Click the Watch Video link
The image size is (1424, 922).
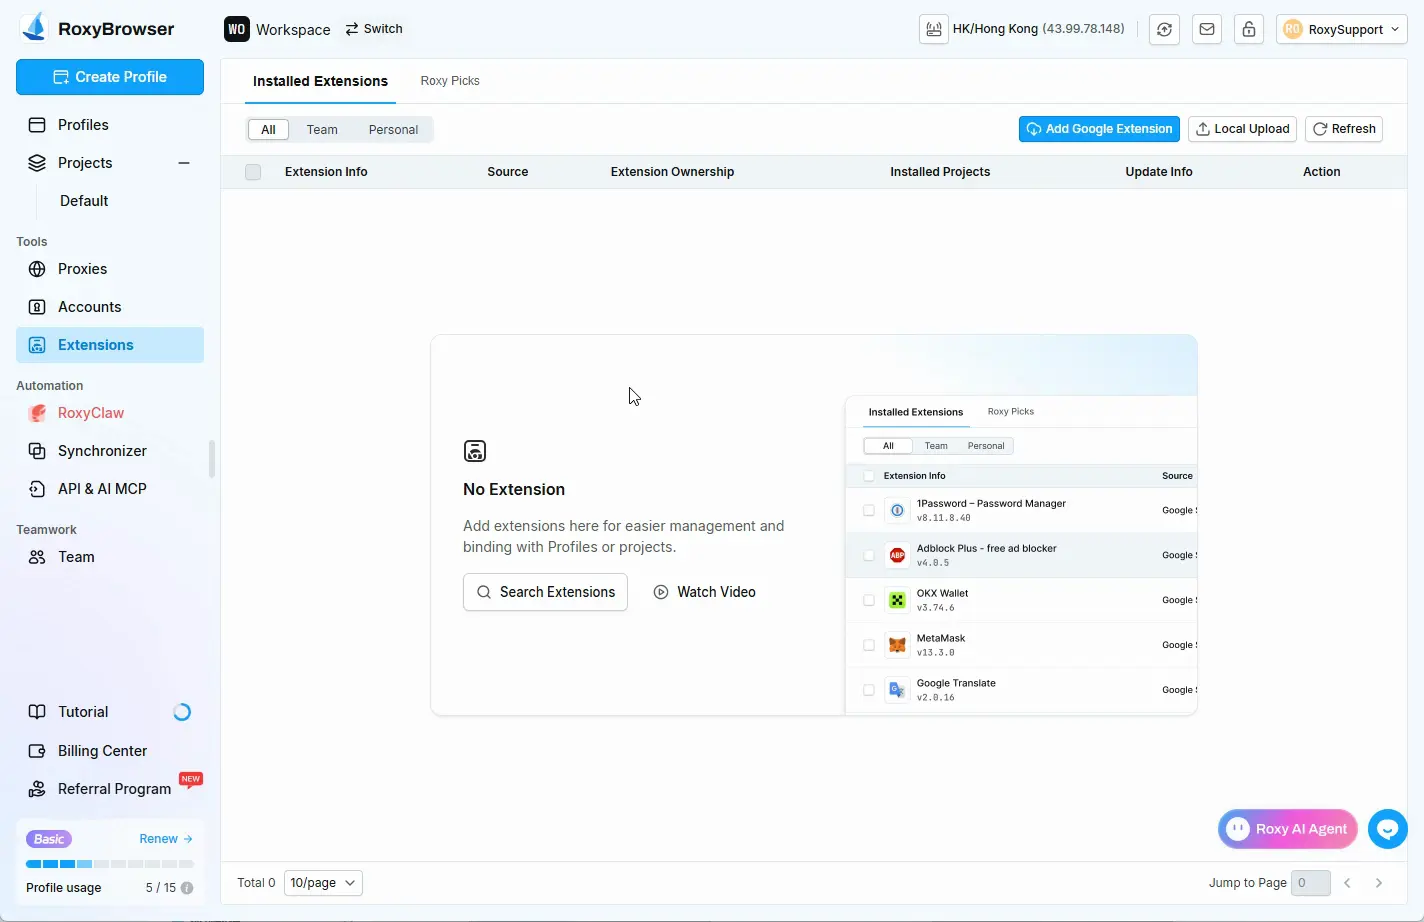(704, 592)
